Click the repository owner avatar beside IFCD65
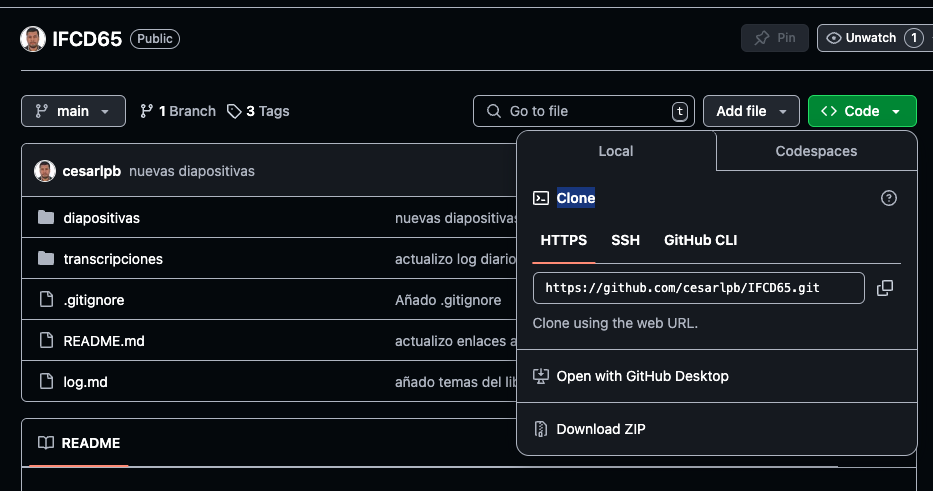The image size is (933, 491). point(33,39)
